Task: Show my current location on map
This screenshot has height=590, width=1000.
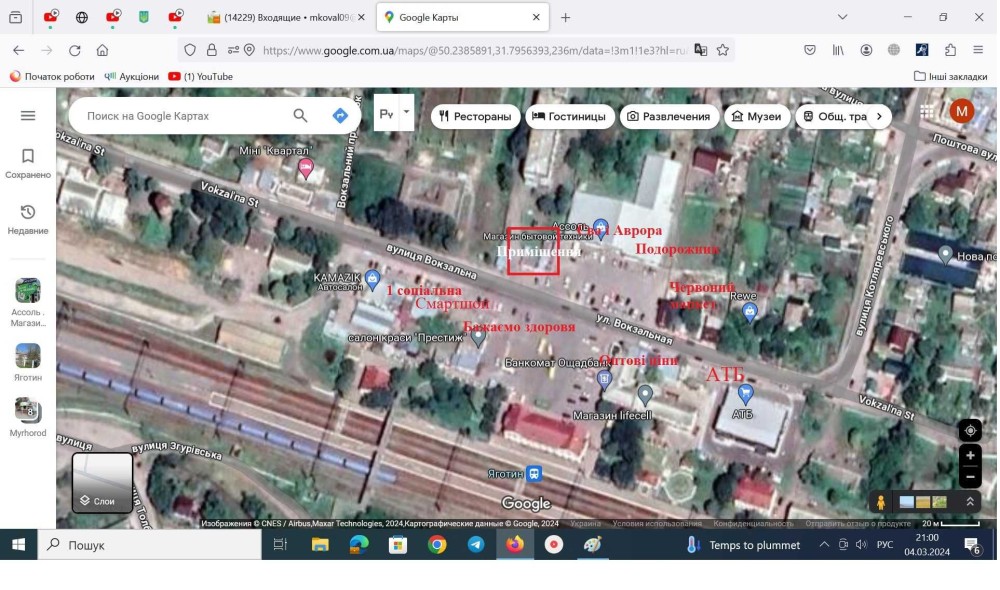Action: coord(970,431)
